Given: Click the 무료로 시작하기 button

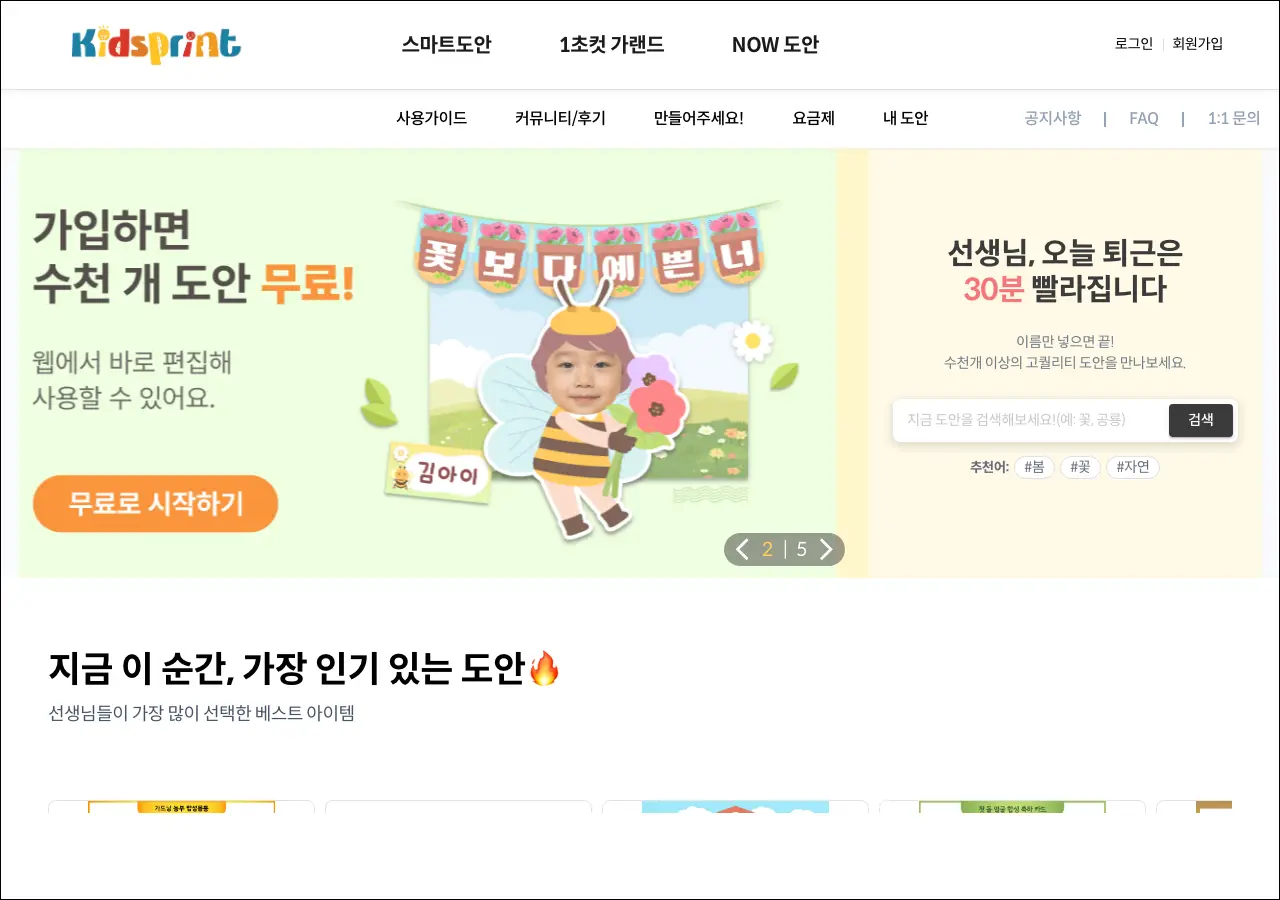Looking at the screenshot, I should pyautogui.click(x=155, y=504).
